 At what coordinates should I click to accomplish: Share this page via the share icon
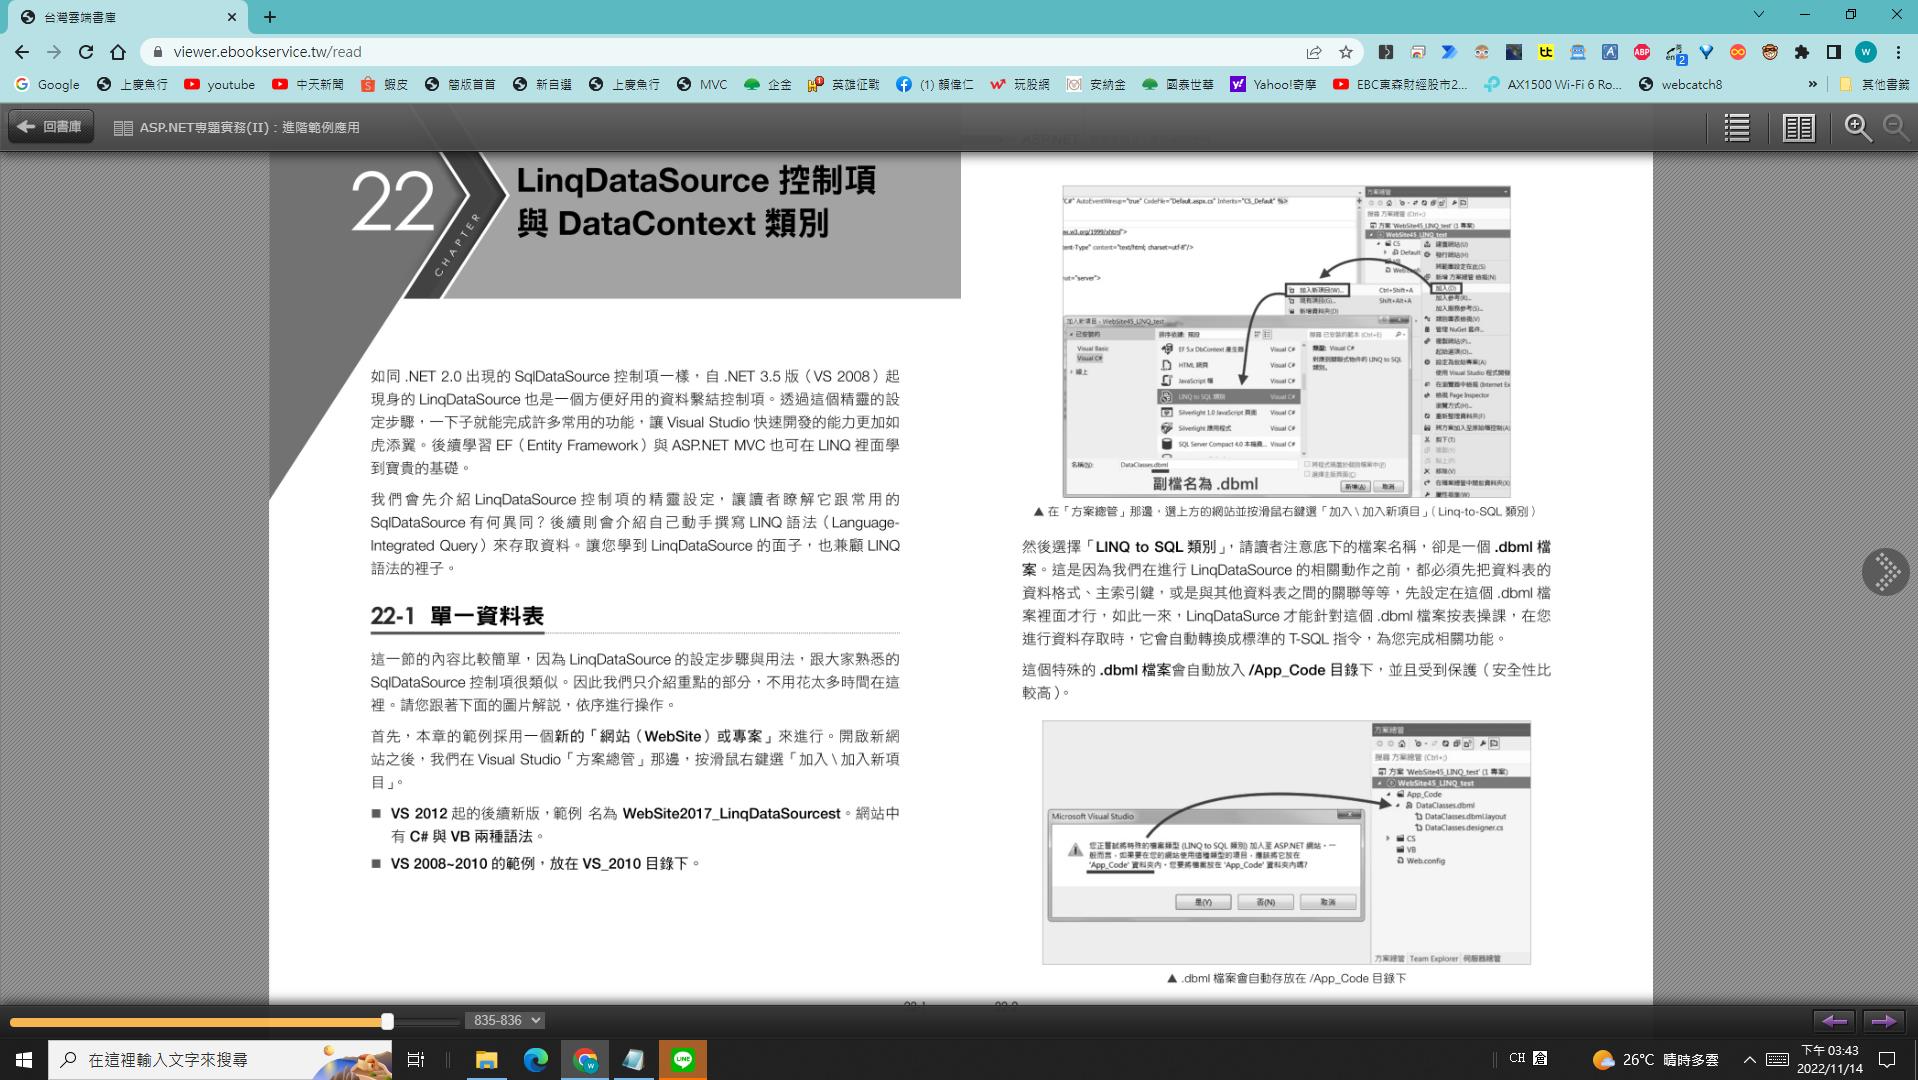click(1314, 52)
